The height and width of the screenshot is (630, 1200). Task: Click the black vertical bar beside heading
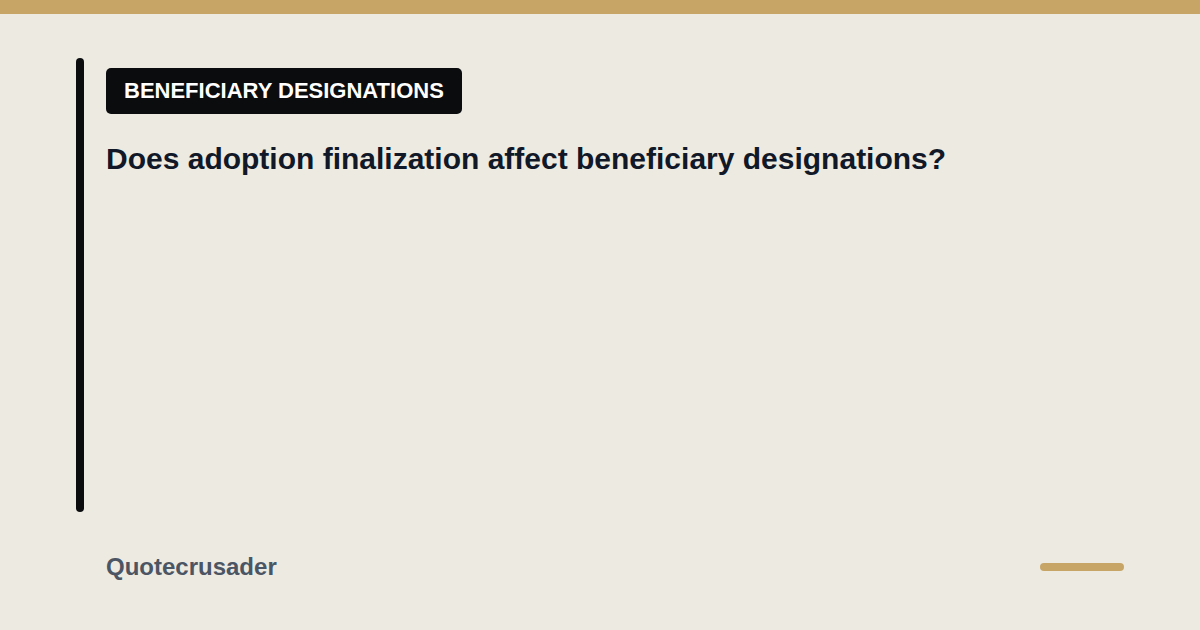[x=80, y=285]
